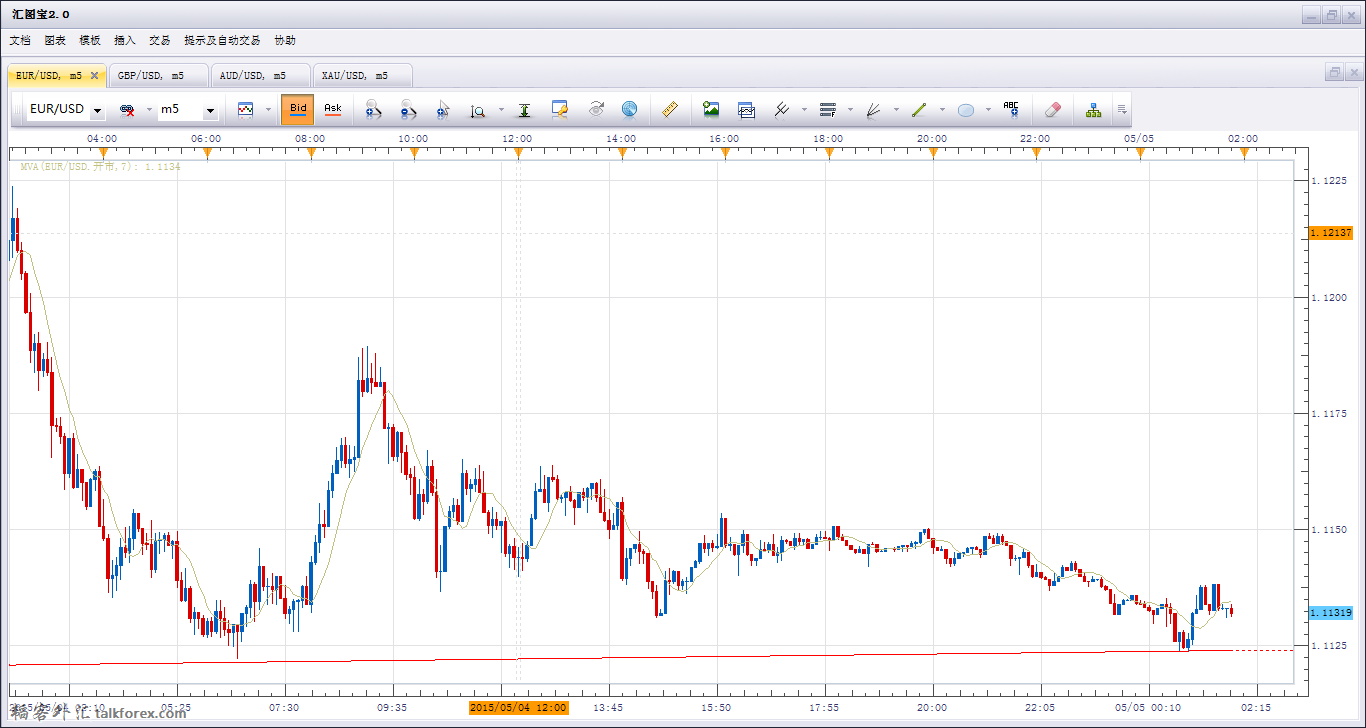
Task: Open the toolbar overflow options arrow
Action: [1122, 109]
